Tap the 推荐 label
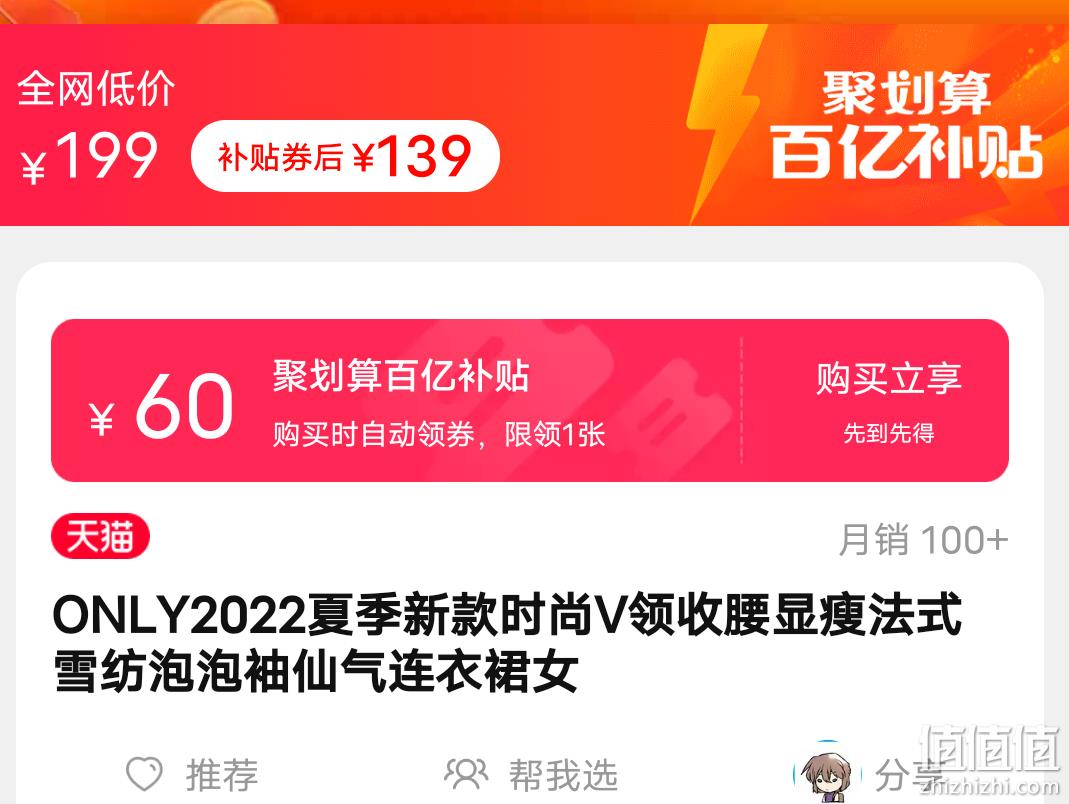This screenshot has height=804, width=1069. (x=222, y=775)
